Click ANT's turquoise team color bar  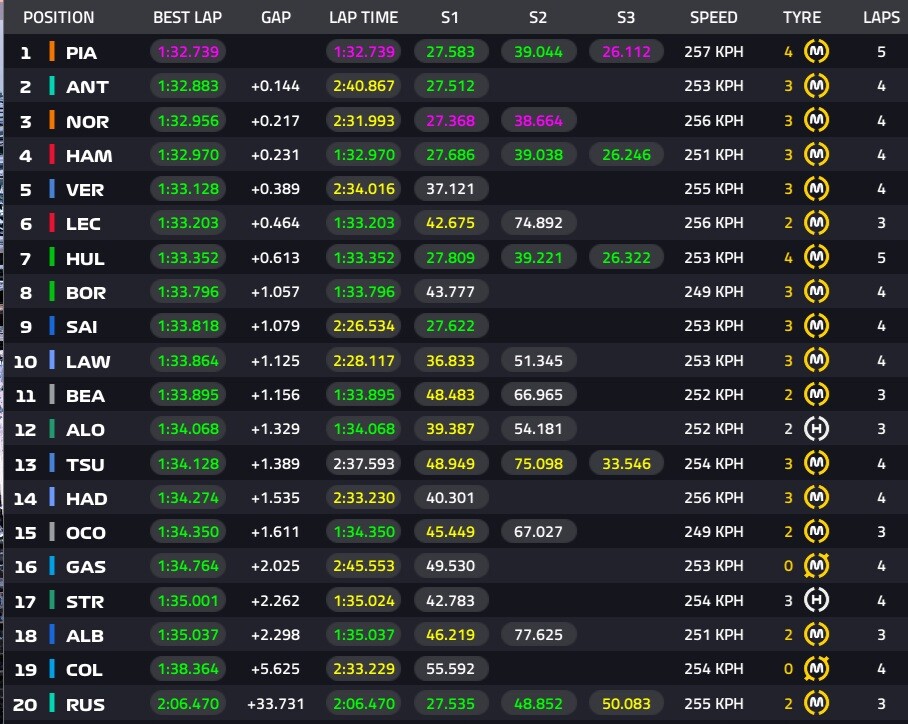pos(51,87)
